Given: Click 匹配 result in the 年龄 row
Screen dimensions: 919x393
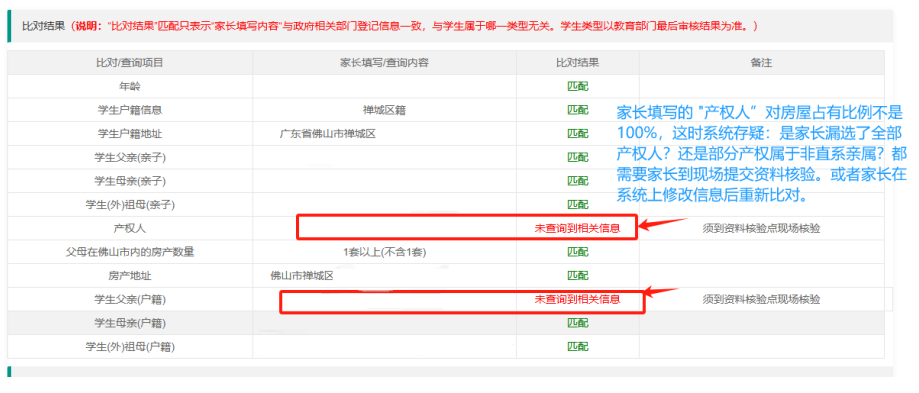Looking at the screenshot, I should 577,87.
